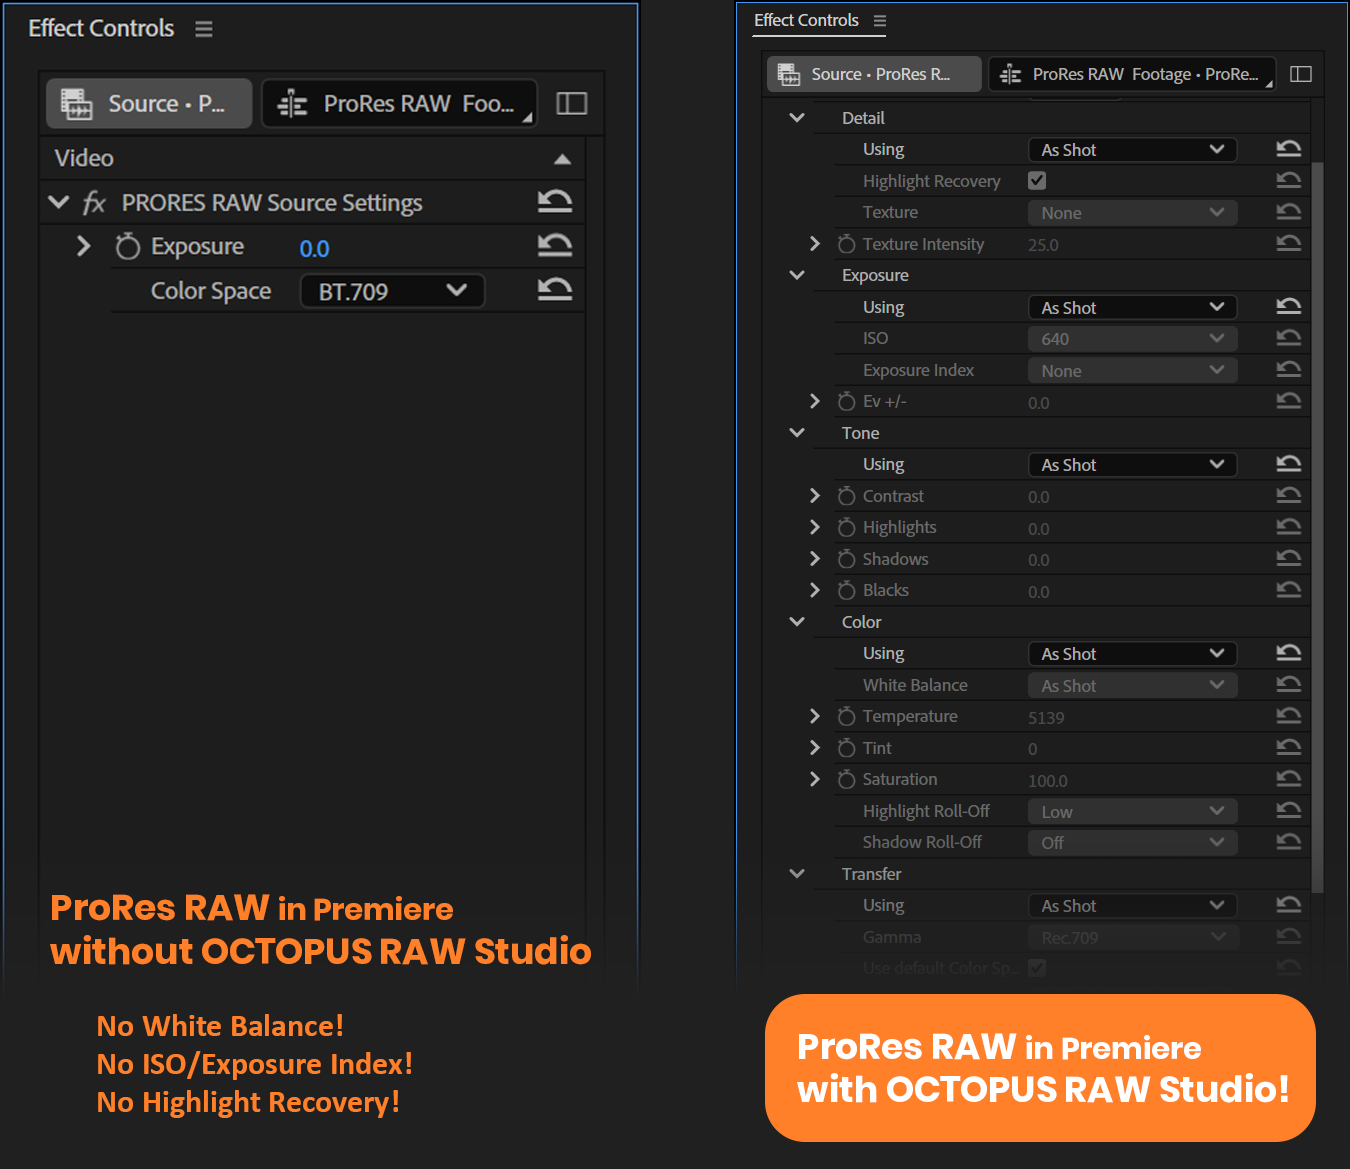Reset Exposure Index setting
Screen dimensions: 1350x1169
click(1289, 370)
